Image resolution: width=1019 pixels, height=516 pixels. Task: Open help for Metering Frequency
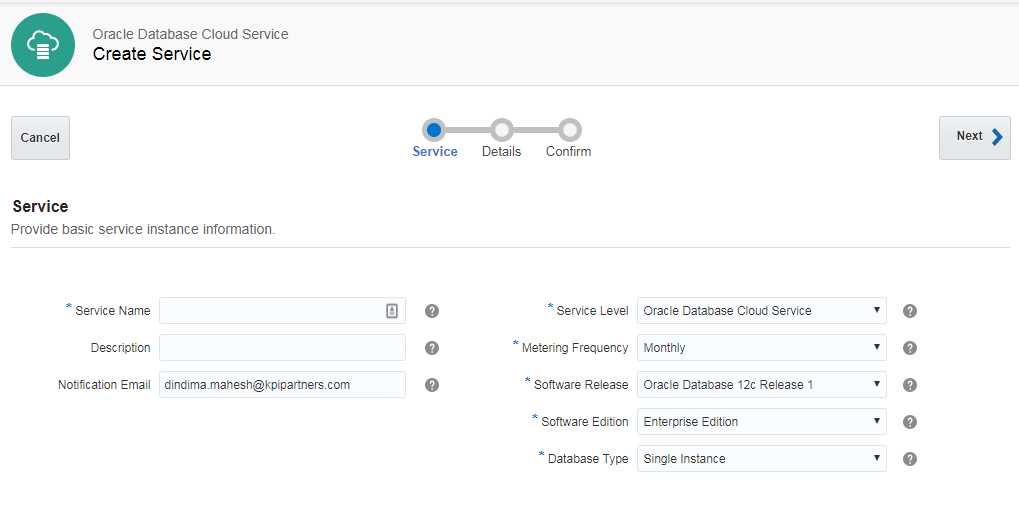tap(910, 348)
